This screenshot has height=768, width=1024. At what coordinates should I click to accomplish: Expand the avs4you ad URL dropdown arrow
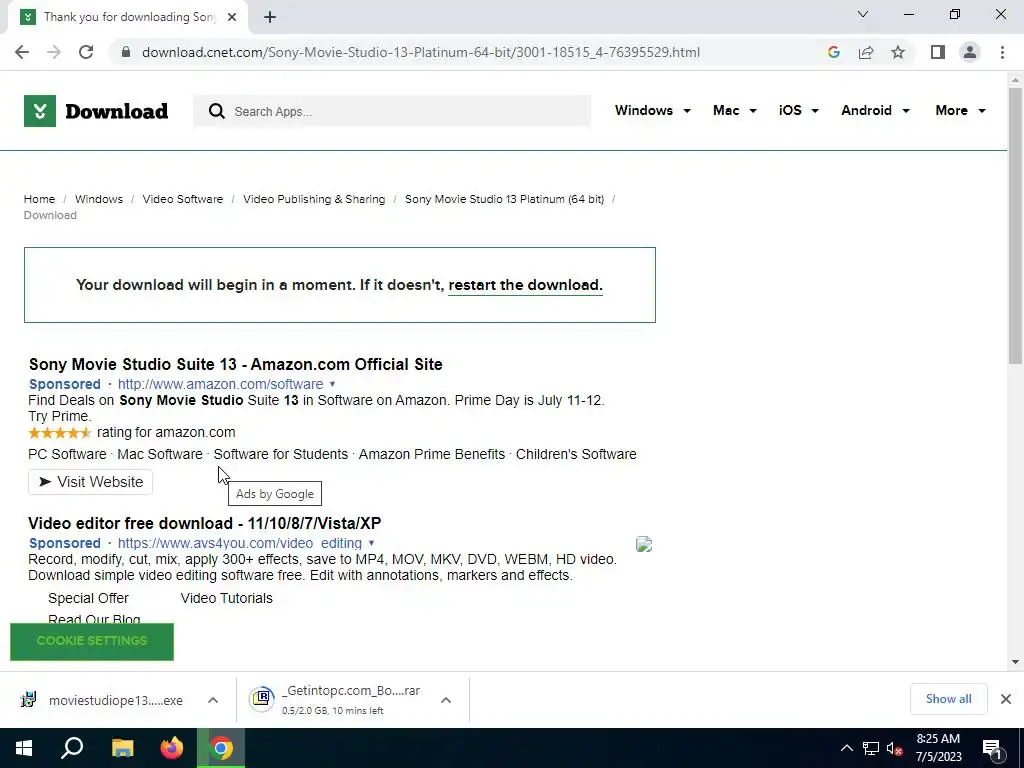372,543
